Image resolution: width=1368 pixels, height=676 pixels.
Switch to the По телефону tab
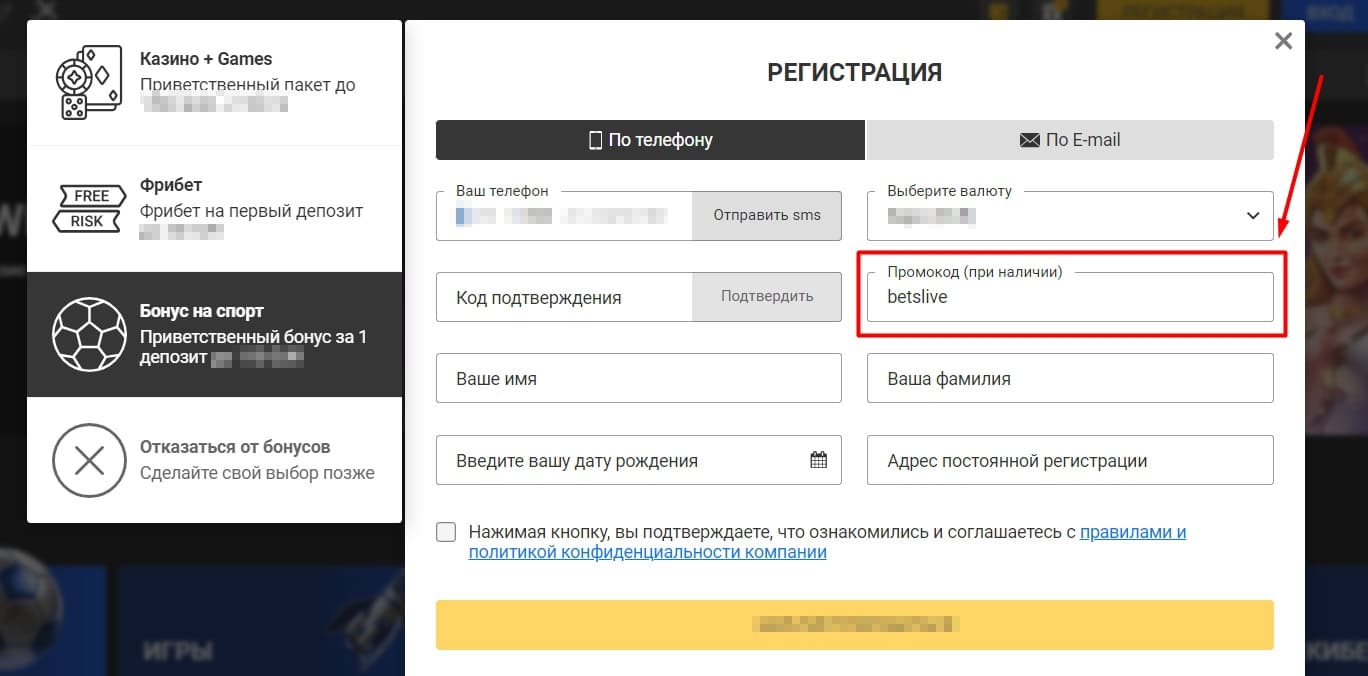650,140
